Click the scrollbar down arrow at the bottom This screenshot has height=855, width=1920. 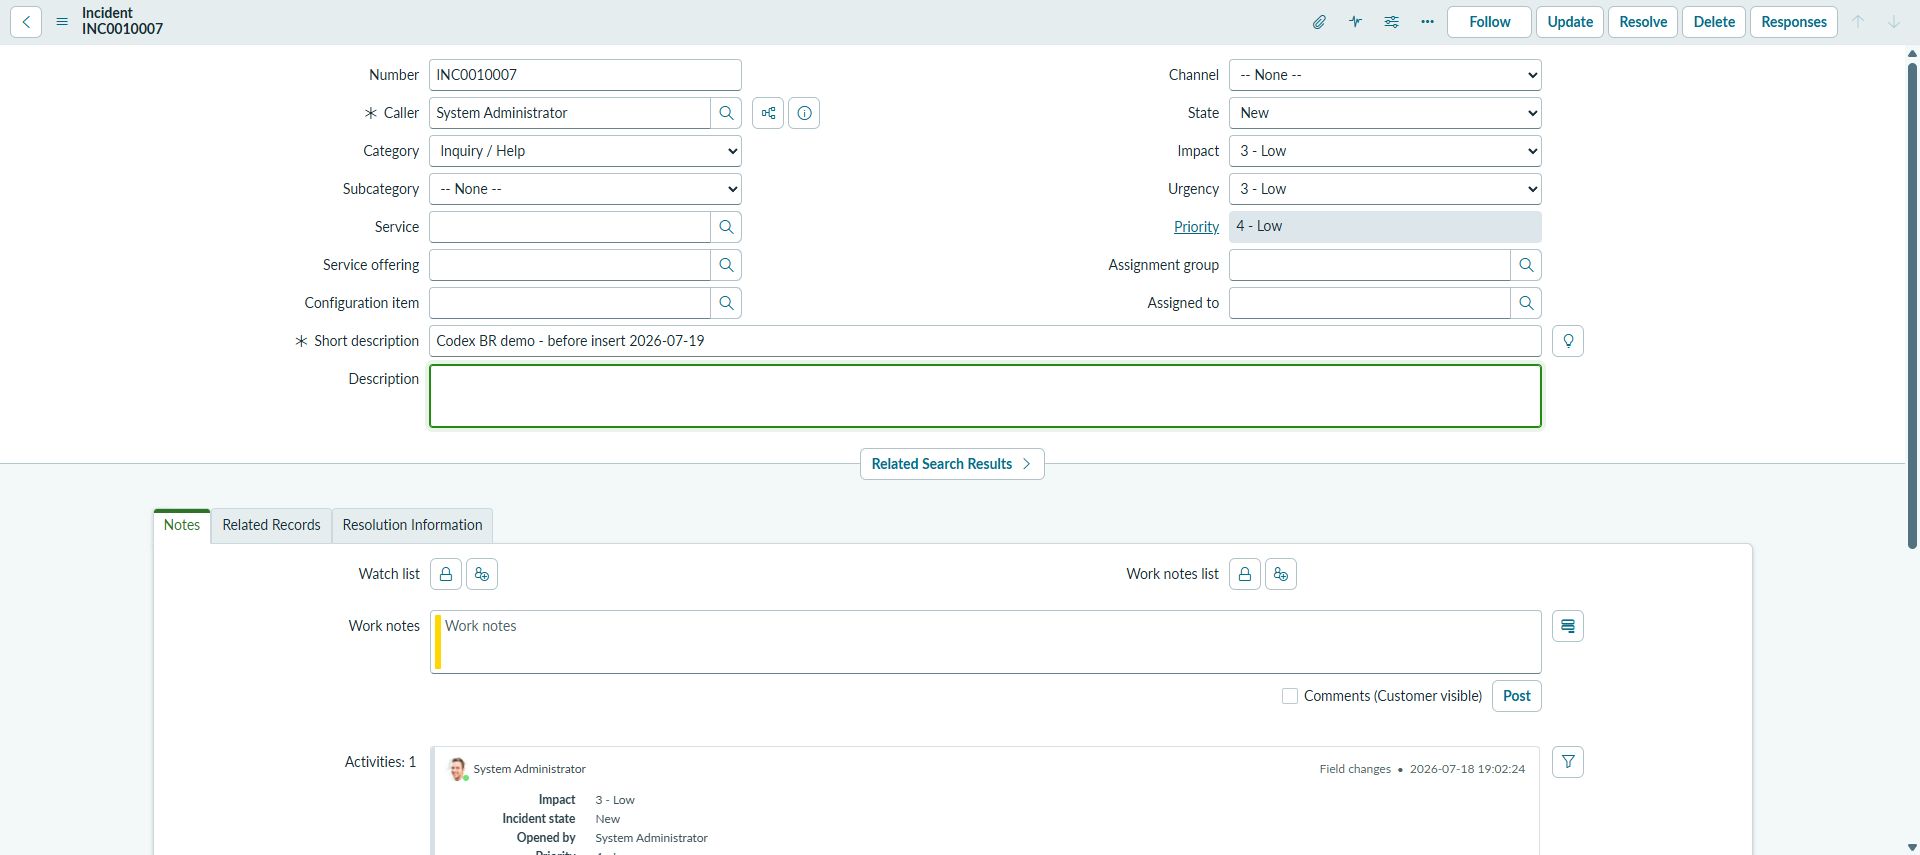pos(1912,847)
